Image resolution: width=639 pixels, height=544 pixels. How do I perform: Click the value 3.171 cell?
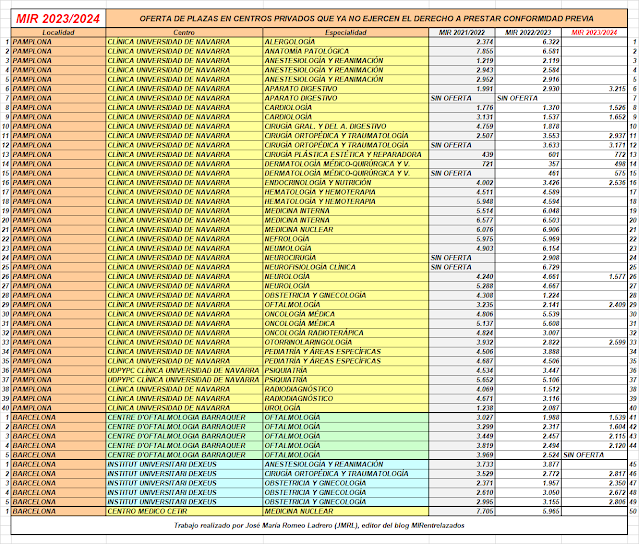[594, 145]
